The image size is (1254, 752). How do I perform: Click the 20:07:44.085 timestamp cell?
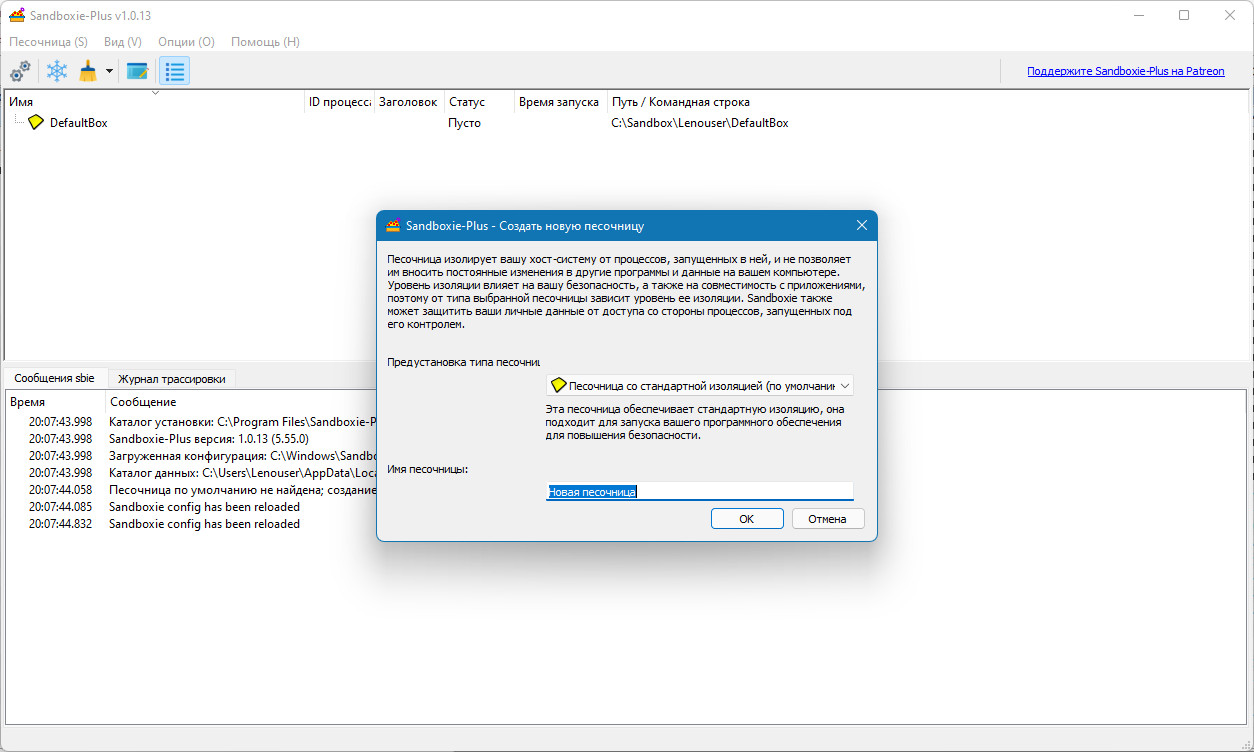60,507
